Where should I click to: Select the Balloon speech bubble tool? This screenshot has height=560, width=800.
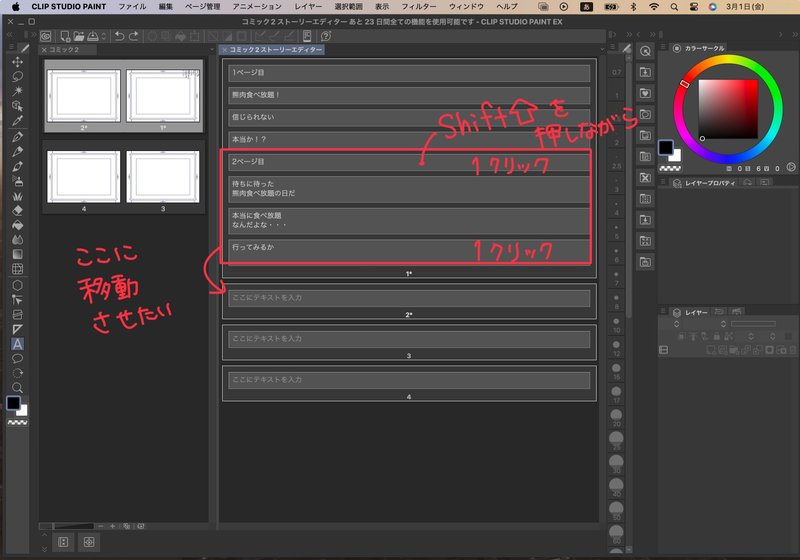[x=17, y=359]
